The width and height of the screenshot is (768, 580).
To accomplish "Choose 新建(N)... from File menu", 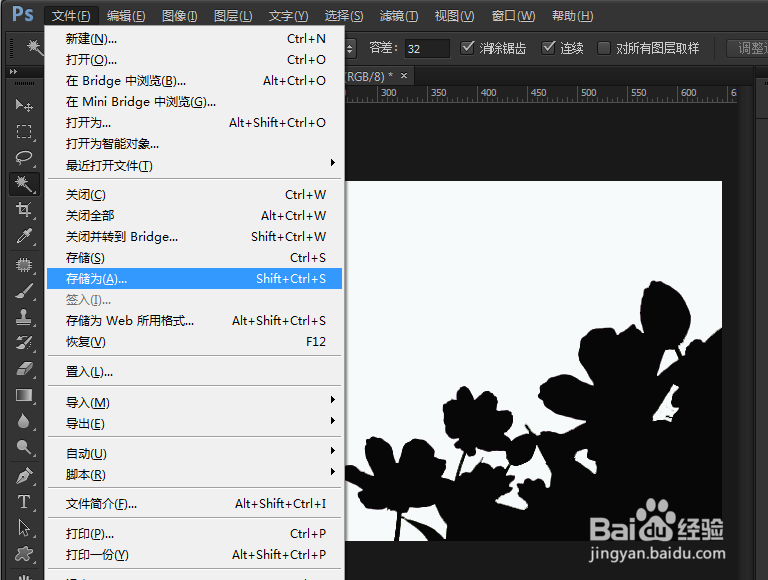I will tap(194, 39).
